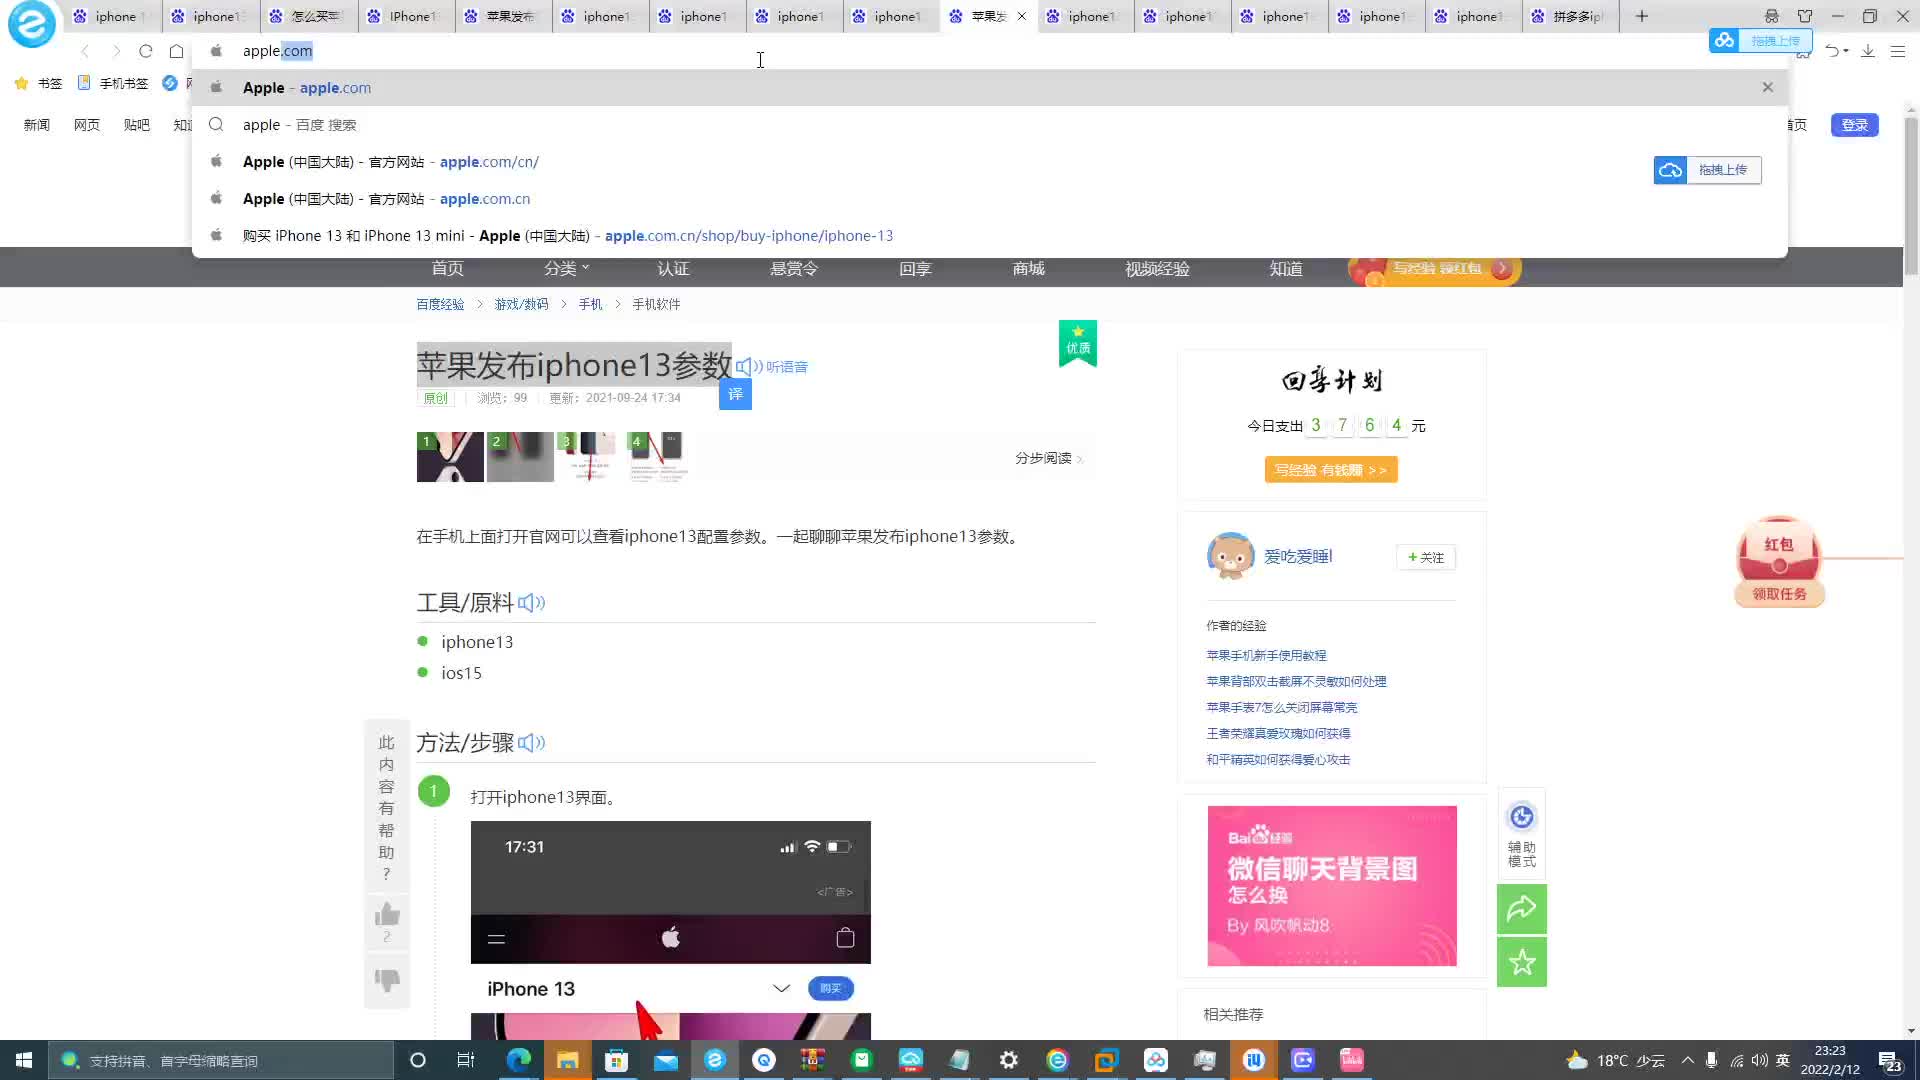This screenshot has height=1080, width=1920.
Task: Click the Microsoft Edge browser icon
Action: (520, 1059)
